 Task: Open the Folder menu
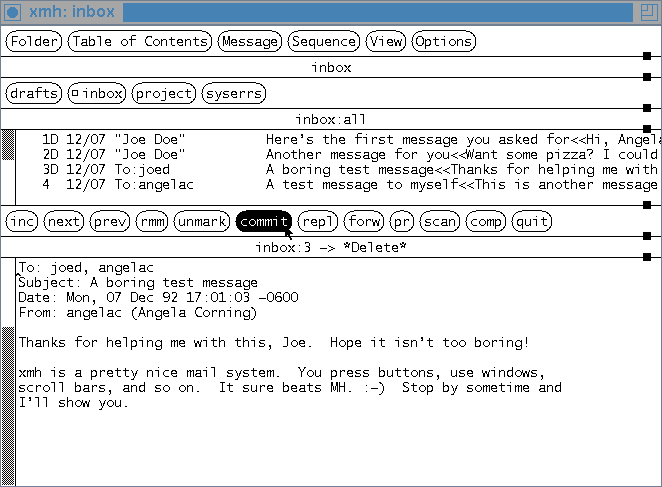[x=34, y=41]
